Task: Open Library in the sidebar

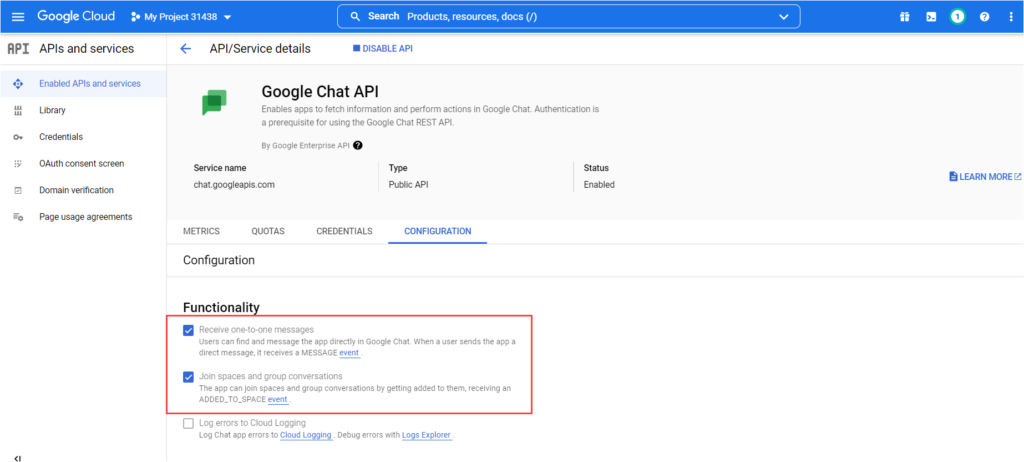Action: tap(52, 110)
